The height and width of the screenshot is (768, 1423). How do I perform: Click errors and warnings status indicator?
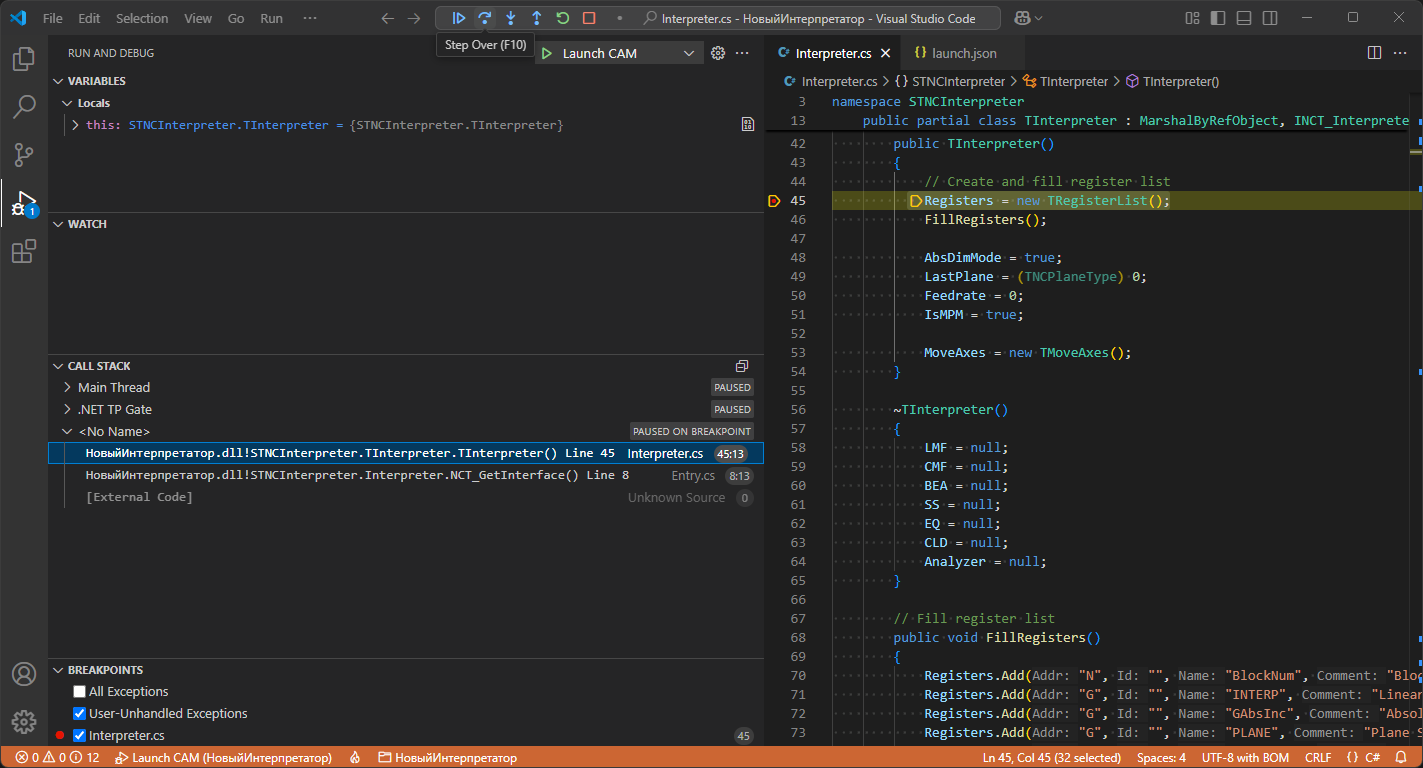(57, 758)
